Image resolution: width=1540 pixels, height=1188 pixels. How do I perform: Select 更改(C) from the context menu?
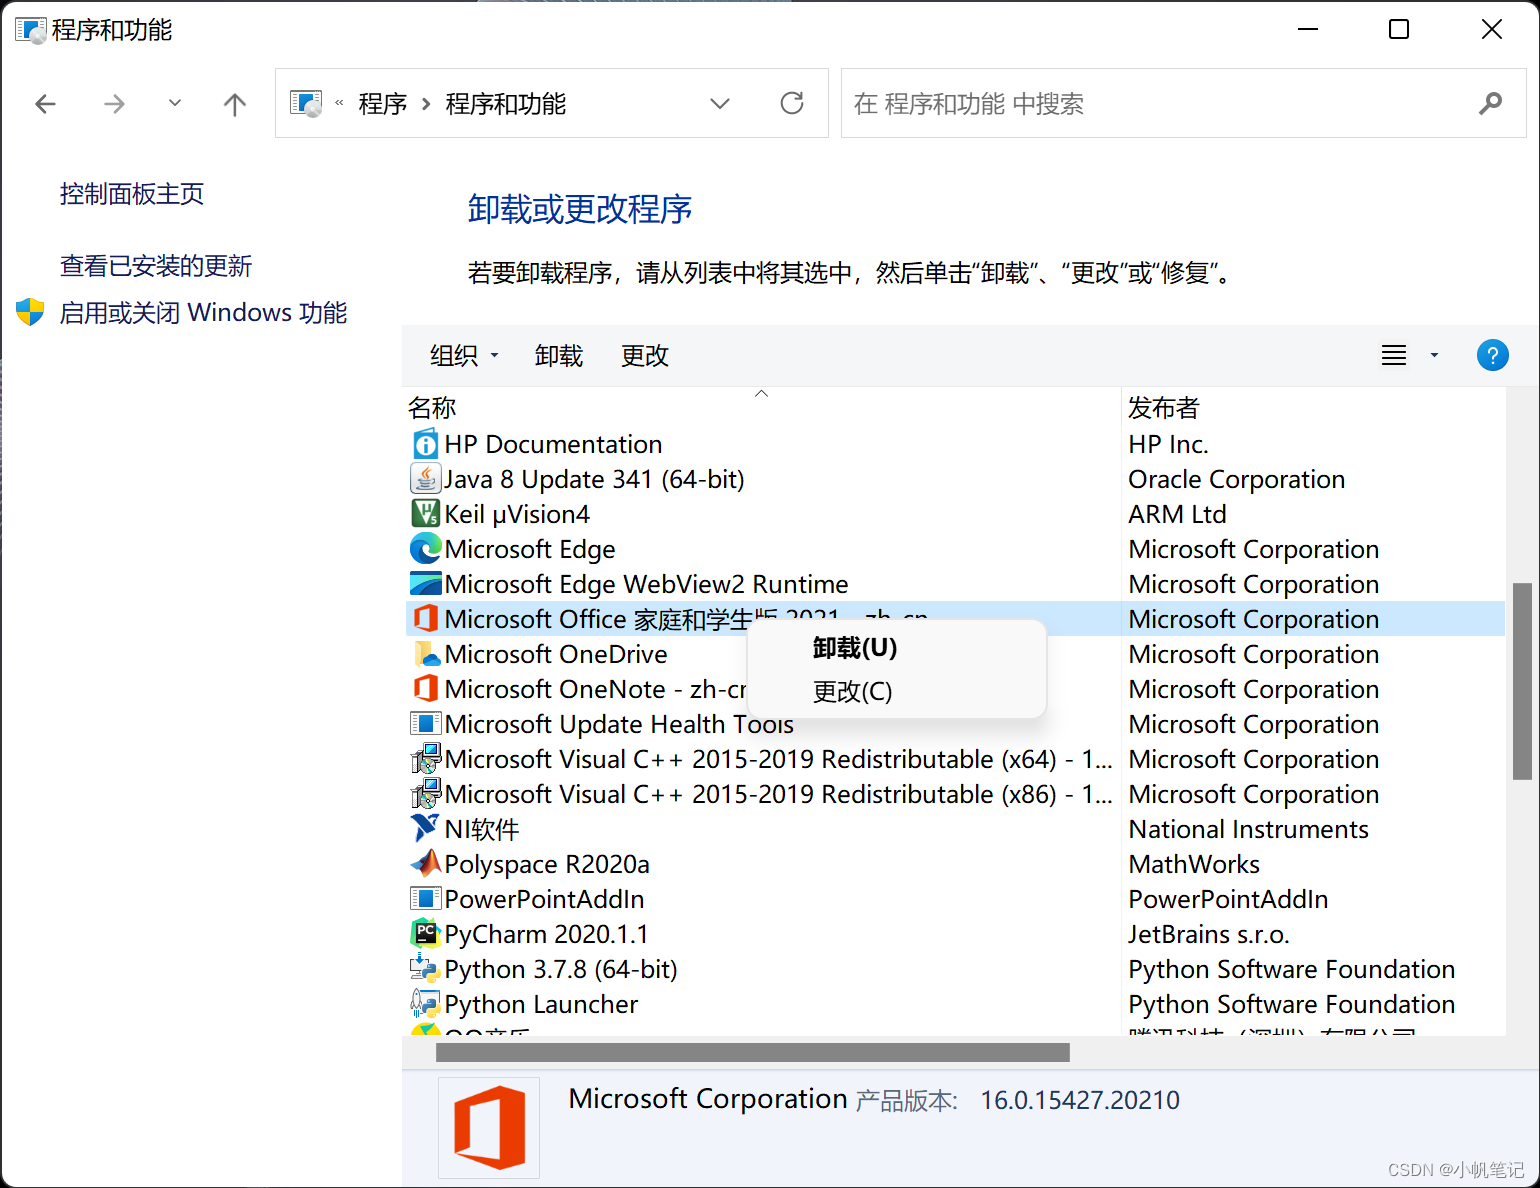[x=852, y=691]
